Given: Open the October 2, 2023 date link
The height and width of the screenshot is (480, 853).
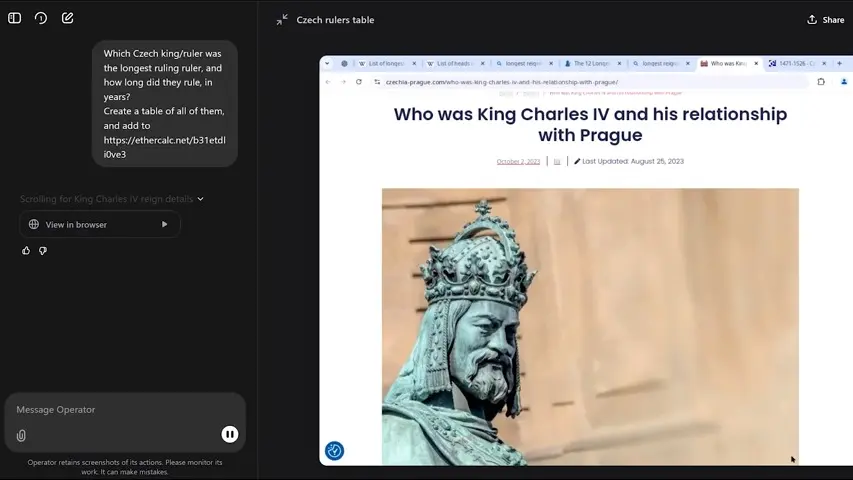Looking at the screenshot, I should pyautogui.click(x=518, y=161).
